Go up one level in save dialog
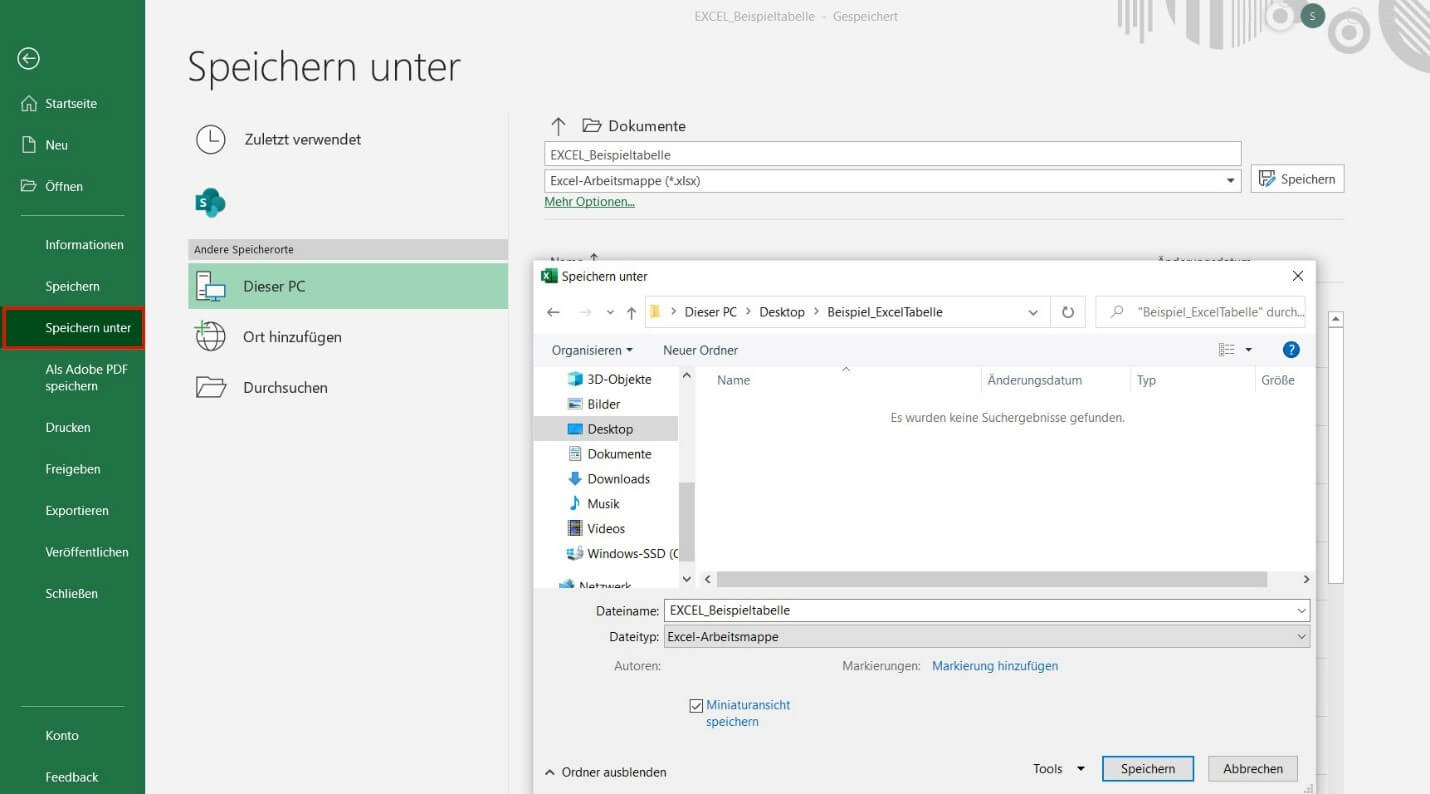 point(631,312)
